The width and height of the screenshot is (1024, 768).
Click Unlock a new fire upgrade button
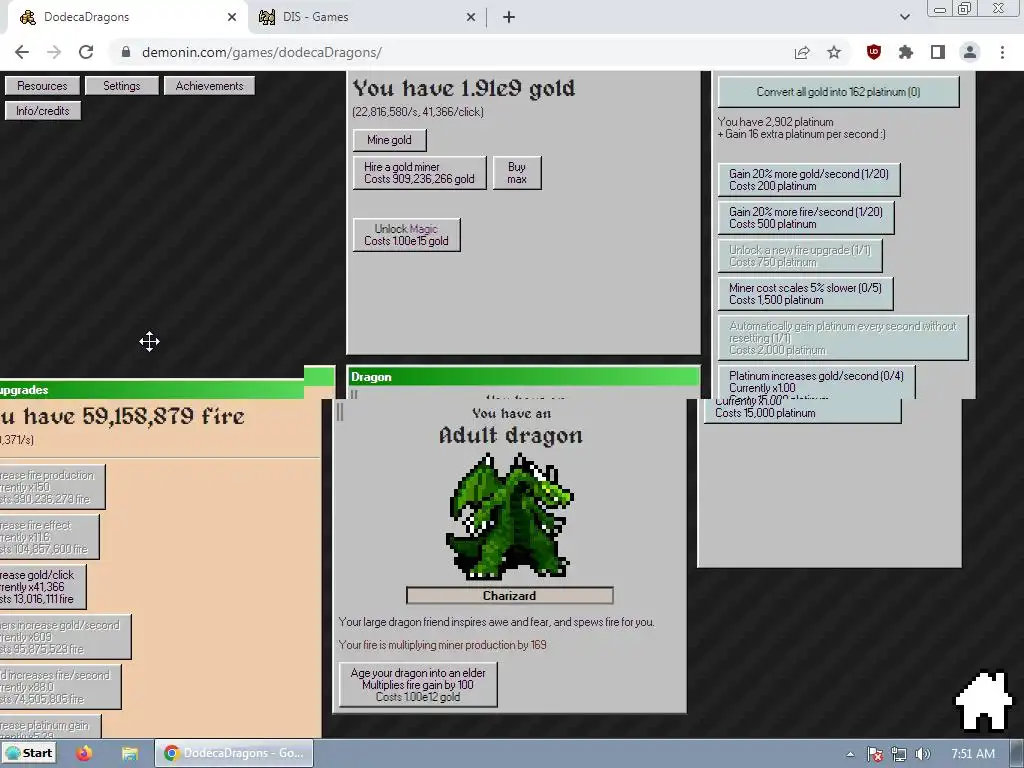[x=800, y=256]
